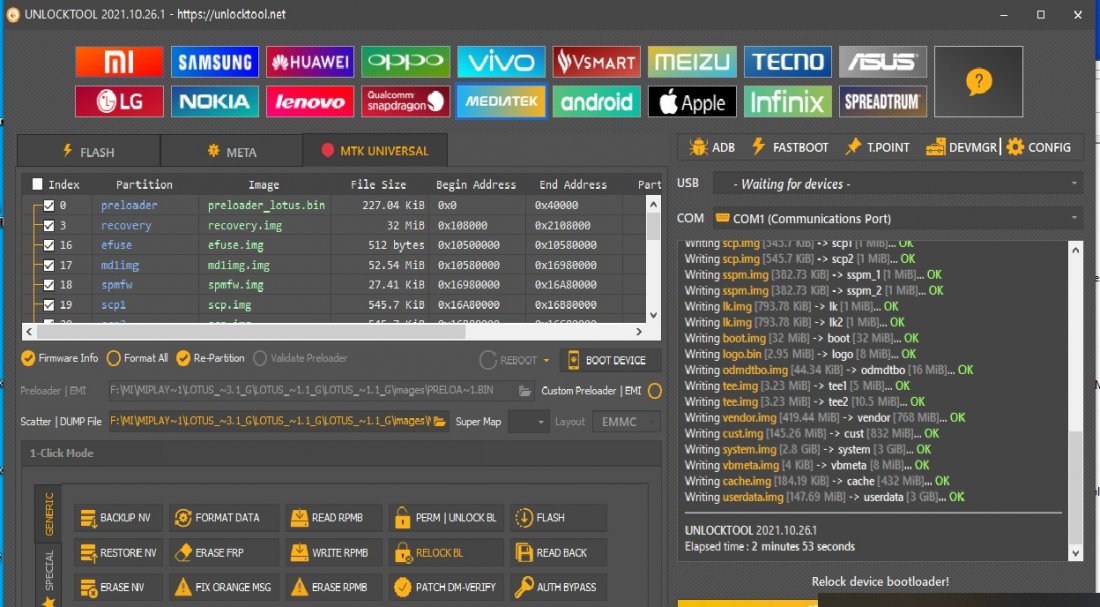Click the ERASE FRP button
Image resolution: width=1100 pixels, height=607 pixels.
[x=224, y=552]
